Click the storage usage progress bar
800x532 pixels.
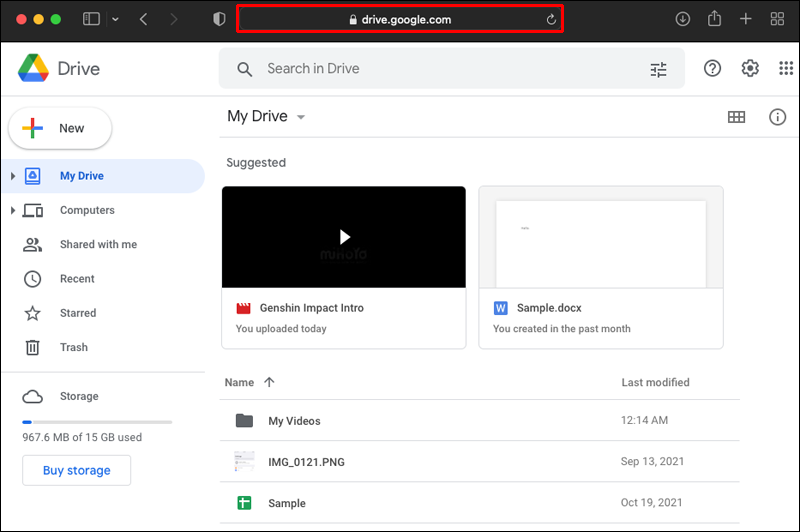tap(97, 422)
